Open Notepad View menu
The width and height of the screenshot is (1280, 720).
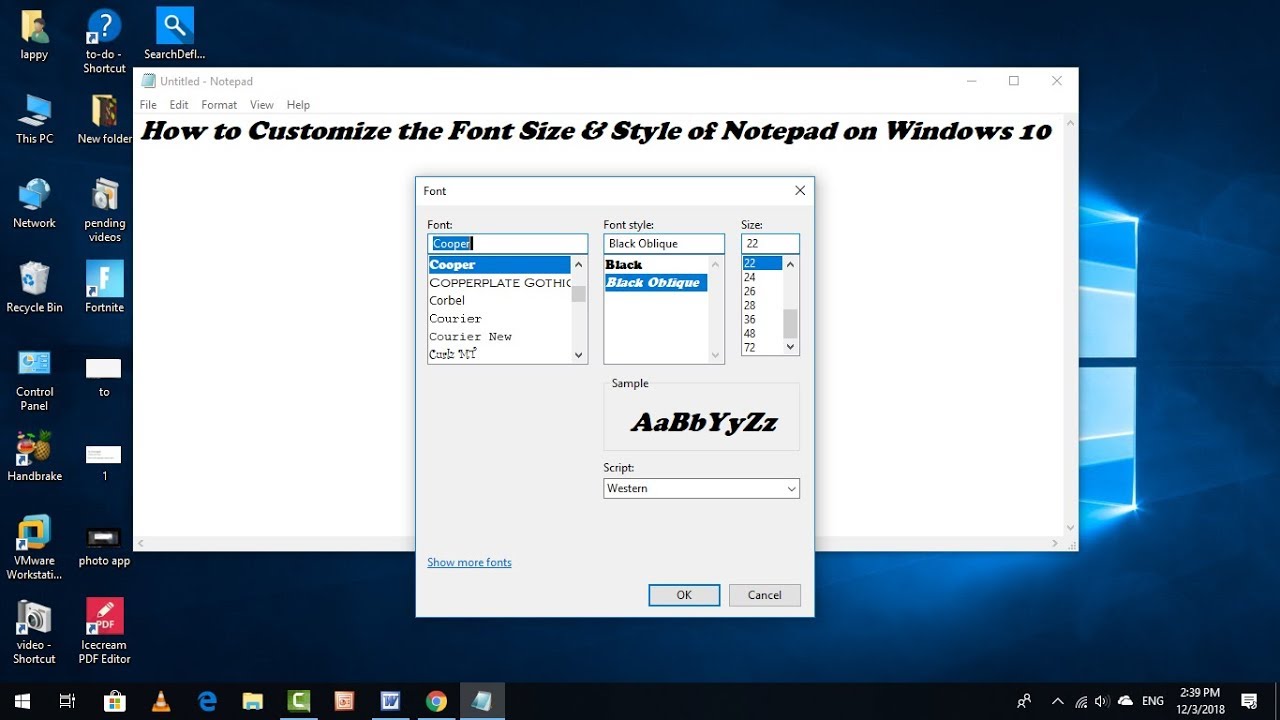(262, 104)
